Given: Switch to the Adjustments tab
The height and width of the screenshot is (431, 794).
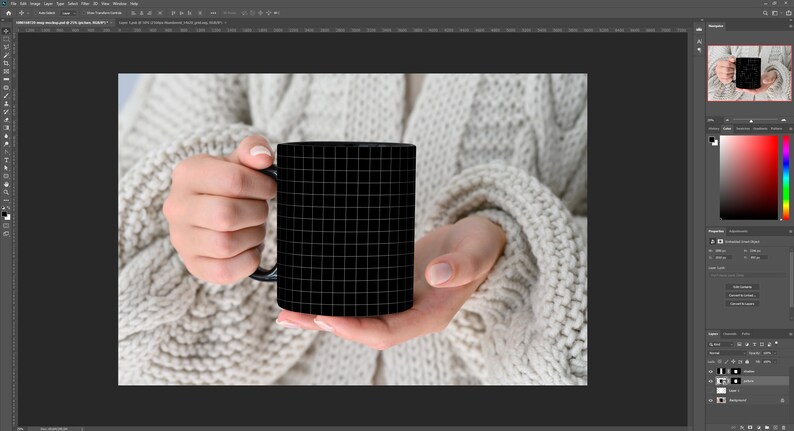Looking at the screenshot, I should click(x=738, y=231).
